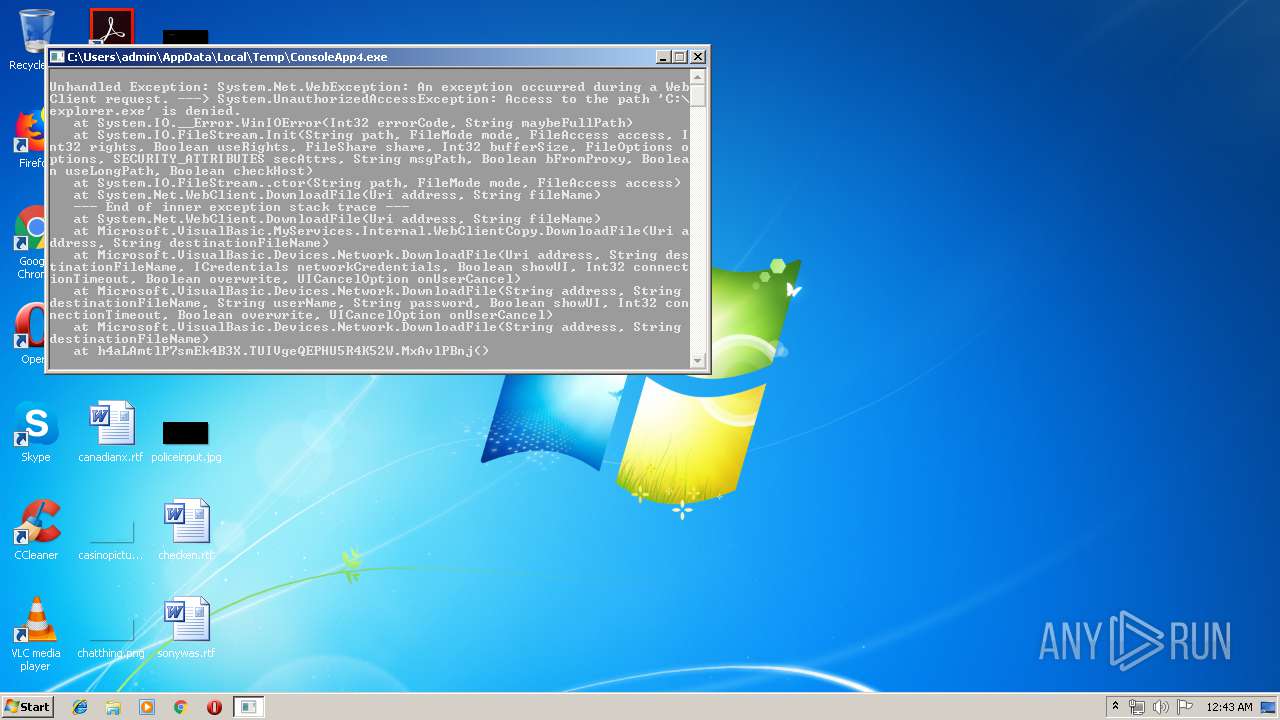Open the policeinput.jpg file
Image resolution: width=1280 pixels, height=720 pixels.
(x=186, y=441)
